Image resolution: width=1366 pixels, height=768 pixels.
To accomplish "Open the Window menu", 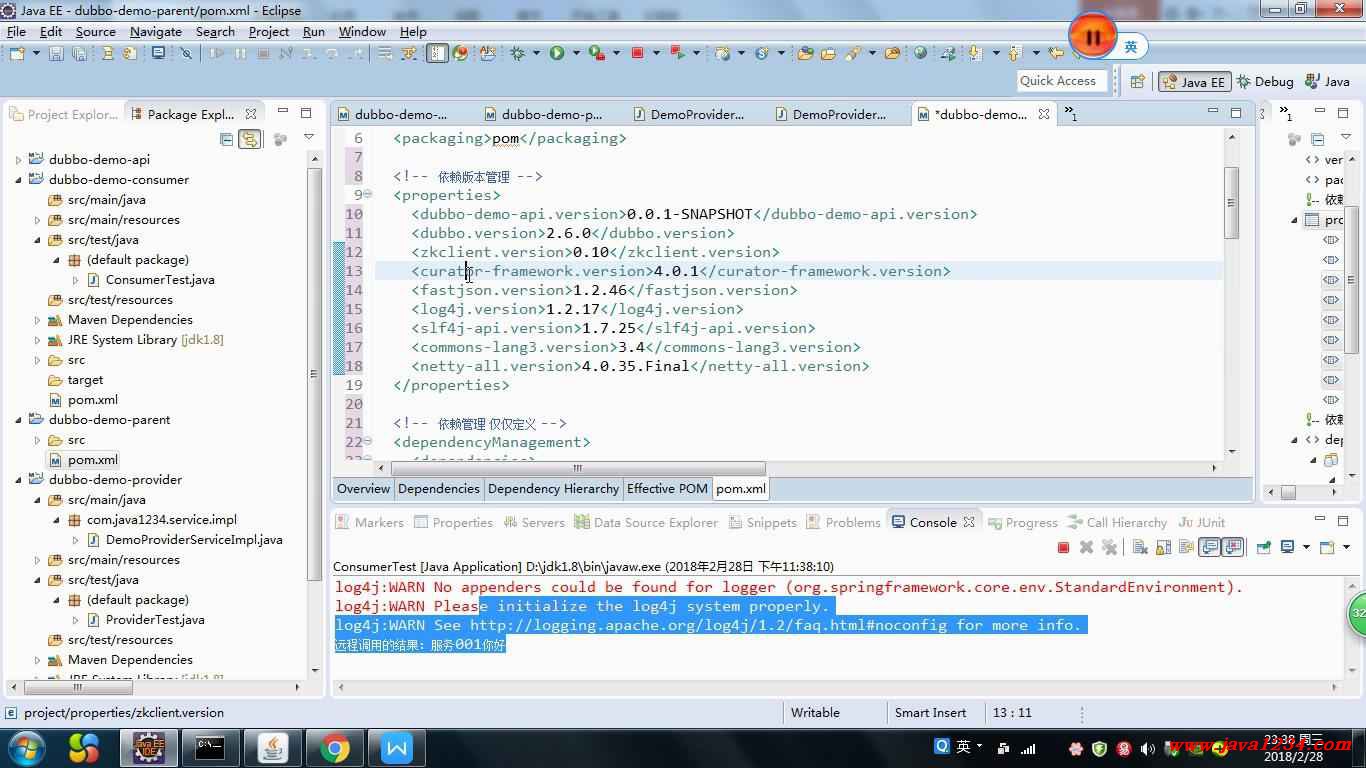I will tap(362, 31).
